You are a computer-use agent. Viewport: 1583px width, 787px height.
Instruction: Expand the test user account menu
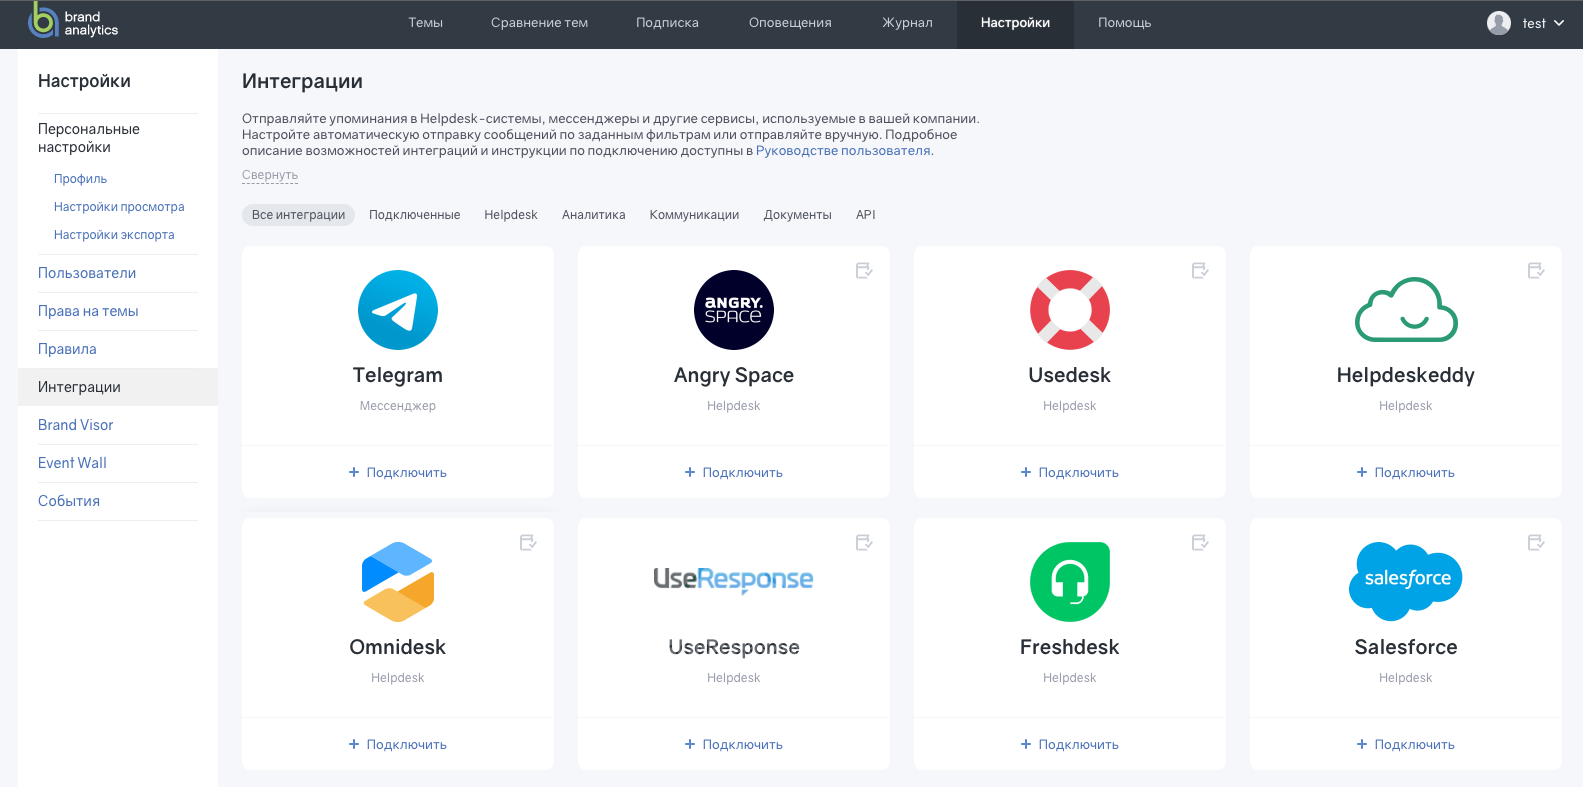pos(1543,23)
